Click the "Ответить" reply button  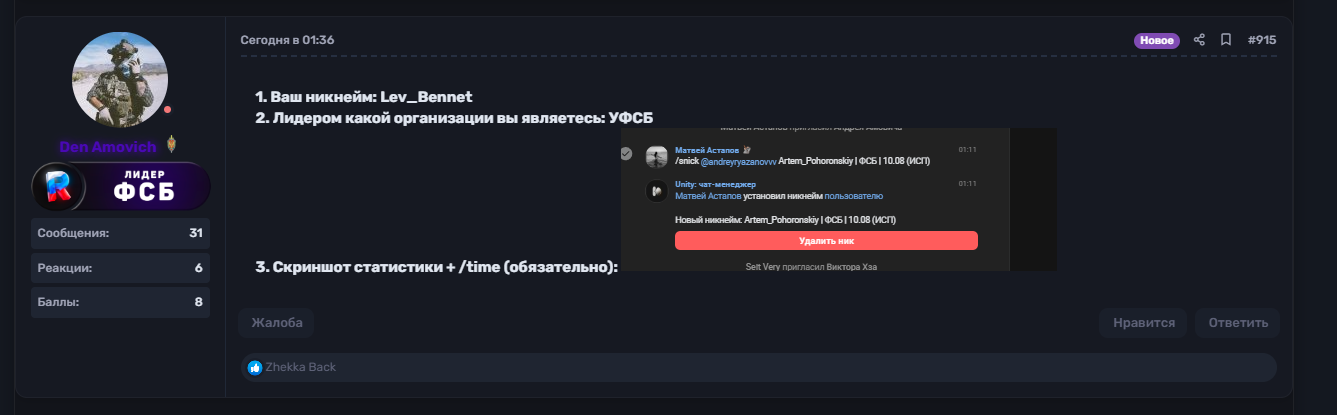pyautogui.click(x=1238, y=323)
